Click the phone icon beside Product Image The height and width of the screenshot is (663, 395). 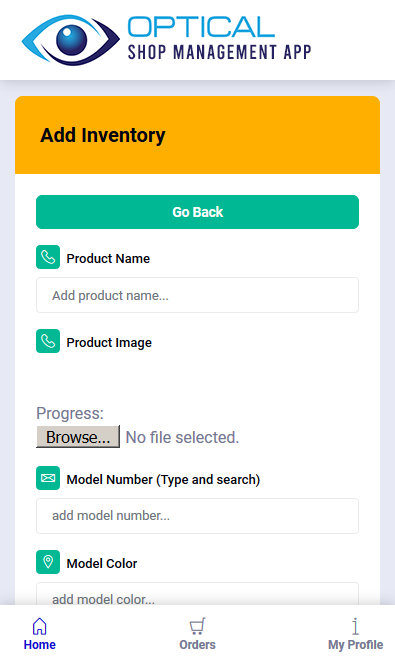point(48,341)
